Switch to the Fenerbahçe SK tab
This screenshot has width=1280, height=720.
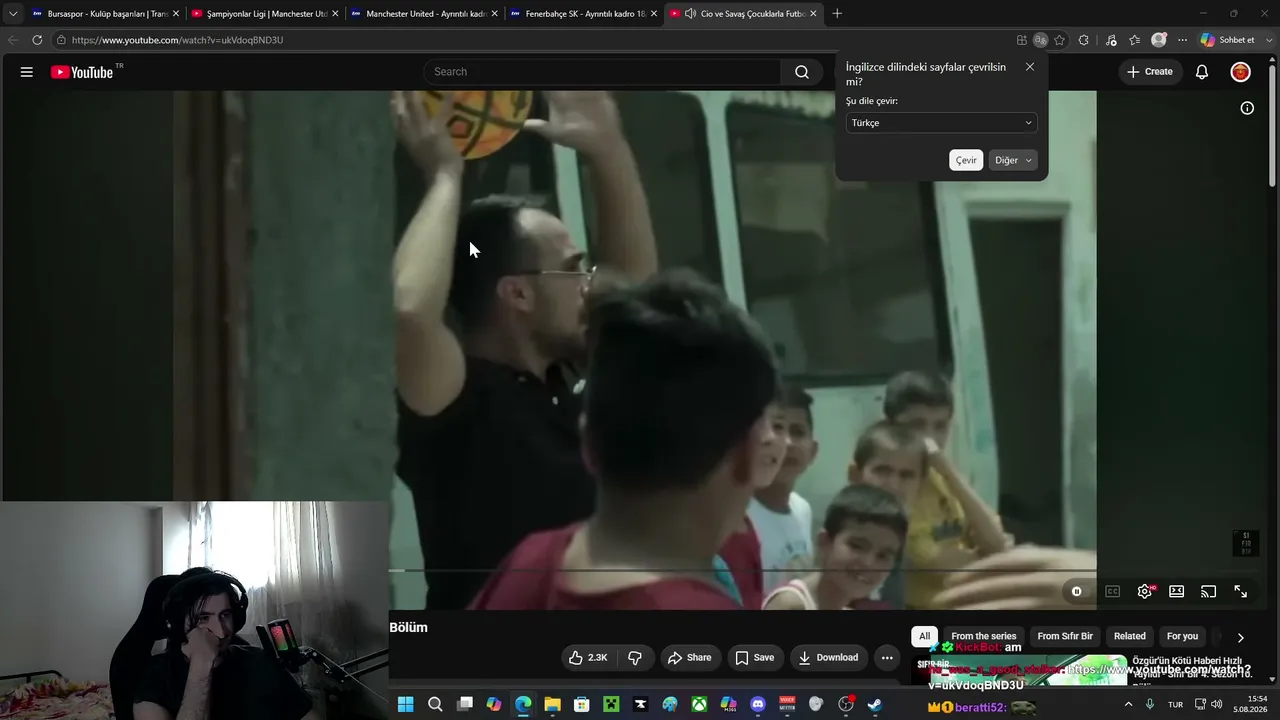coord(582,14)
